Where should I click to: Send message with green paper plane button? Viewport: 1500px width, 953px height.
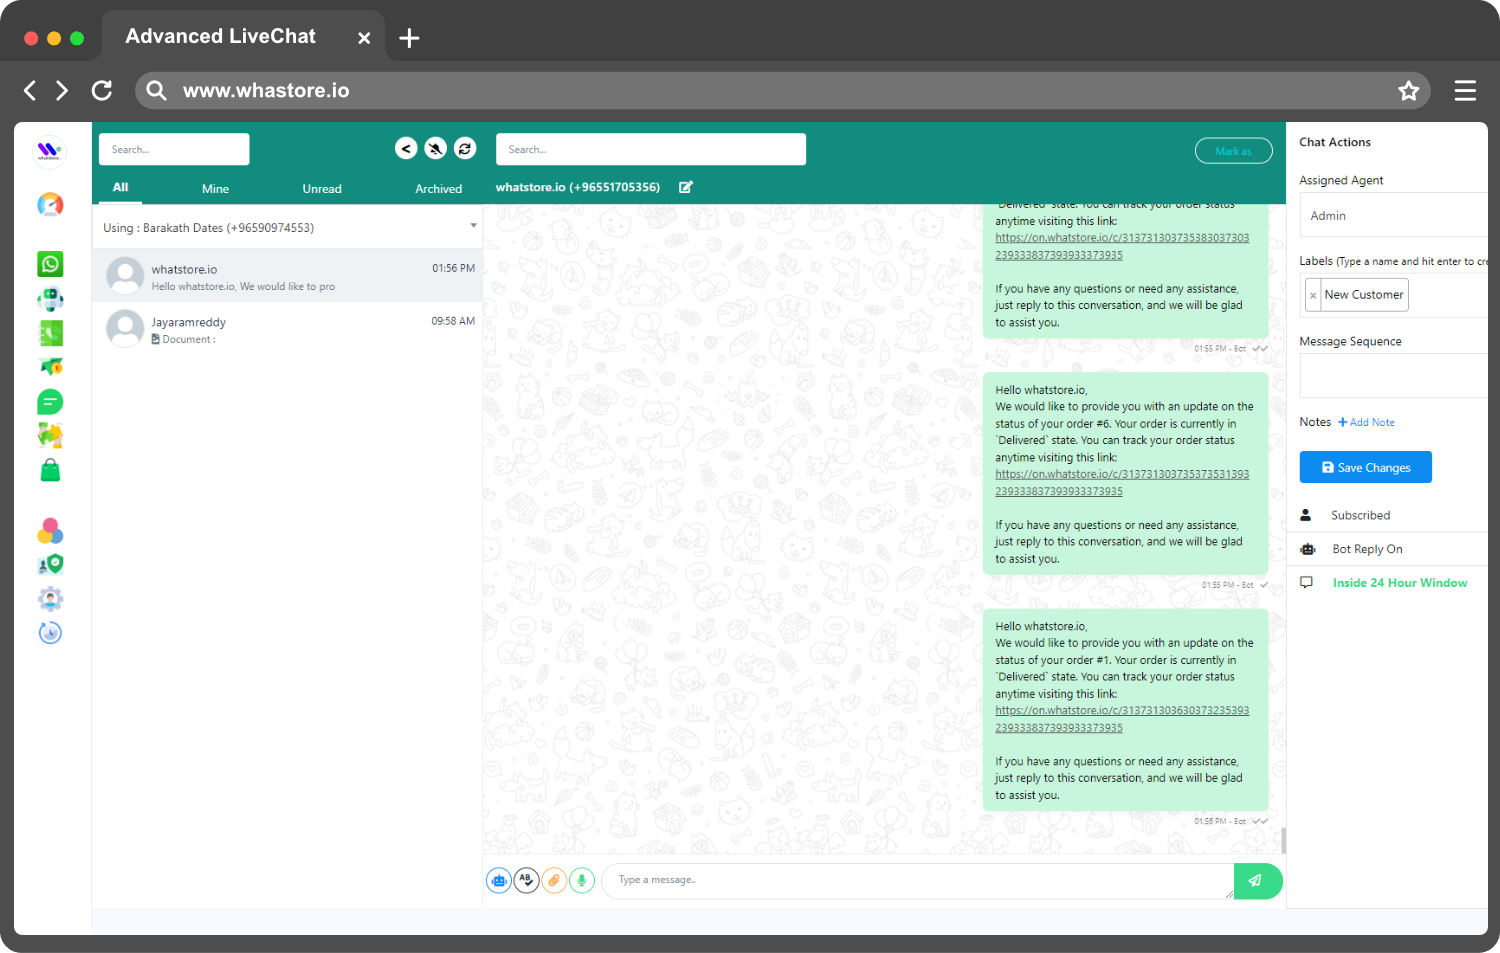pos(1257,881)
